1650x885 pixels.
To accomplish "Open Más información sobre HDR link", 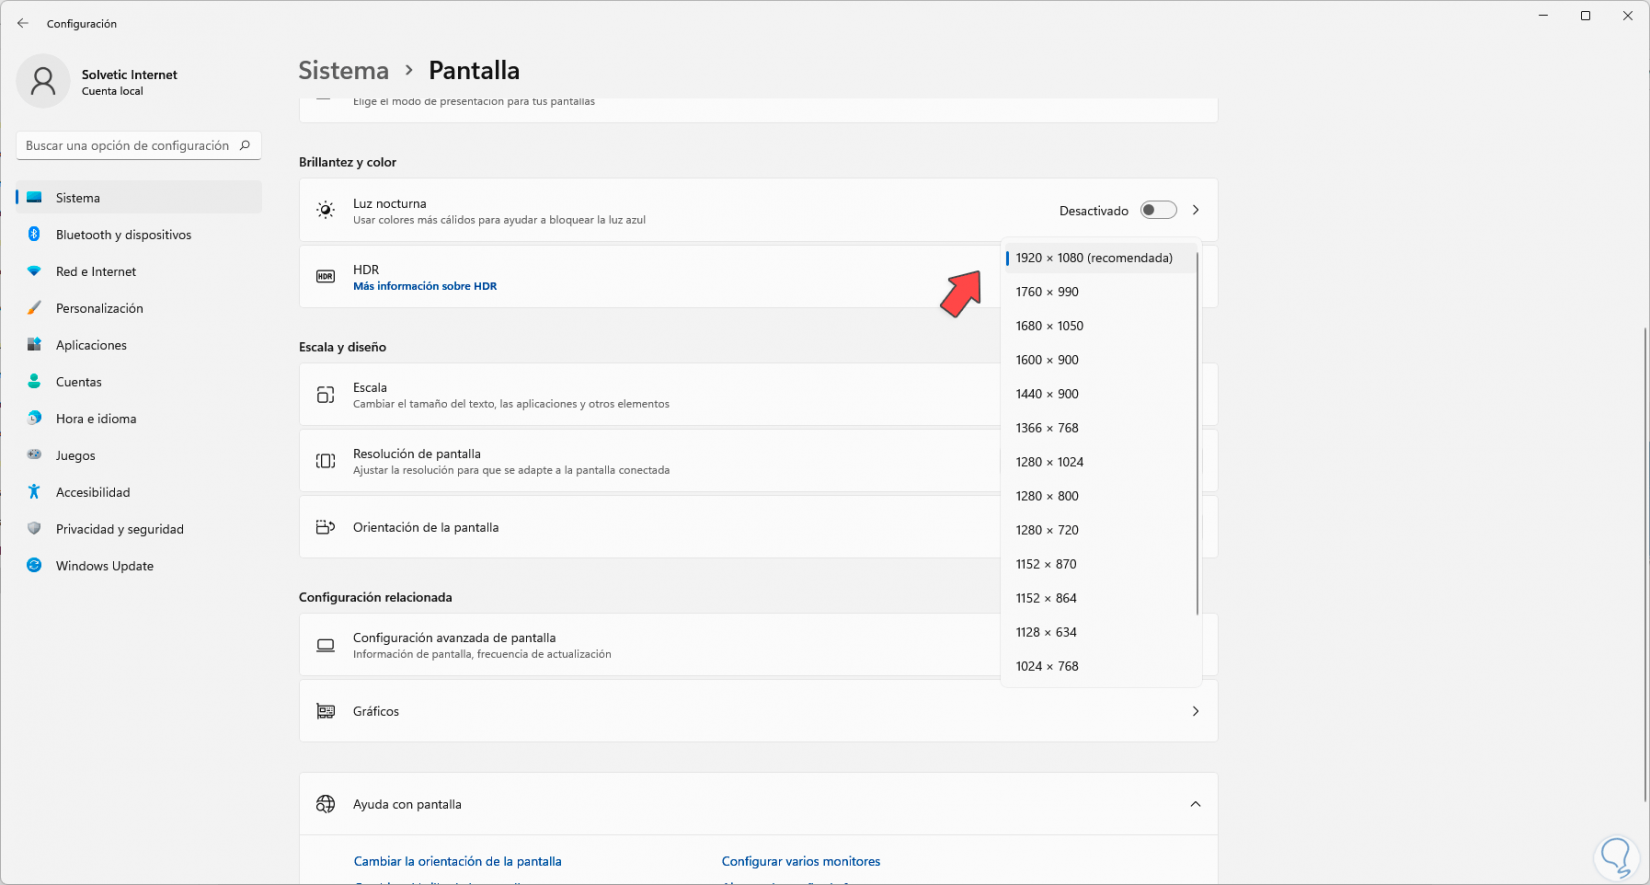I will point(425,286).
